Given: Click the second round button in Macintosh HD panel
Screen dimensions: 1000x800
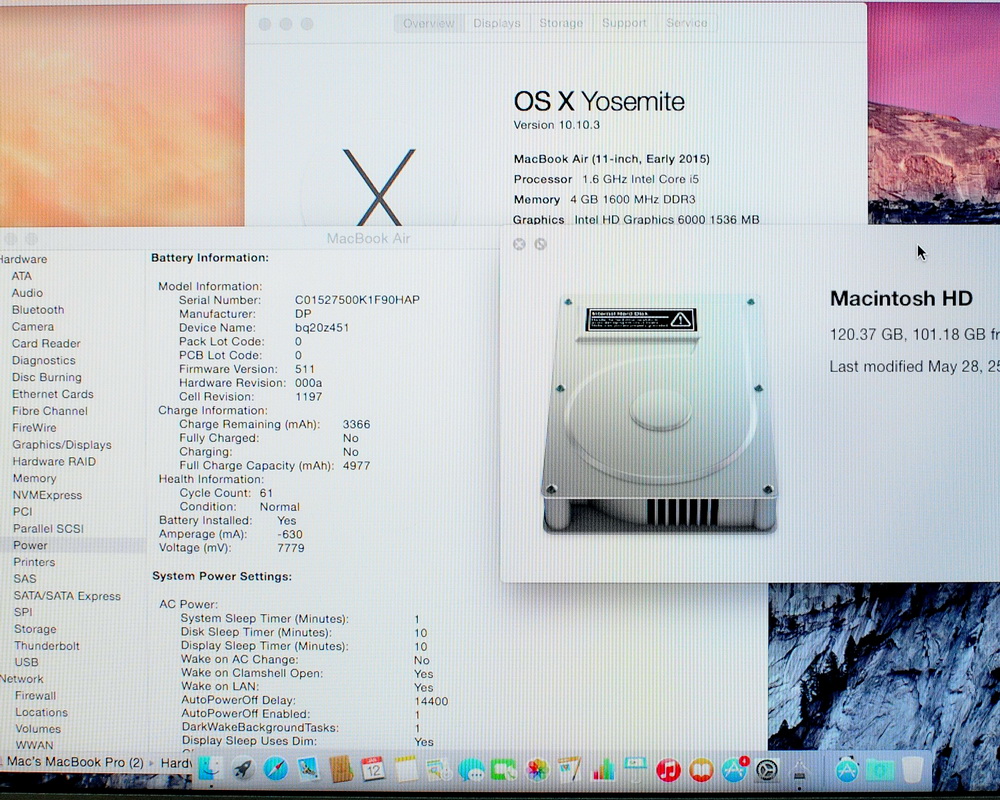Looking at the screenshot, I should [540, 244].
